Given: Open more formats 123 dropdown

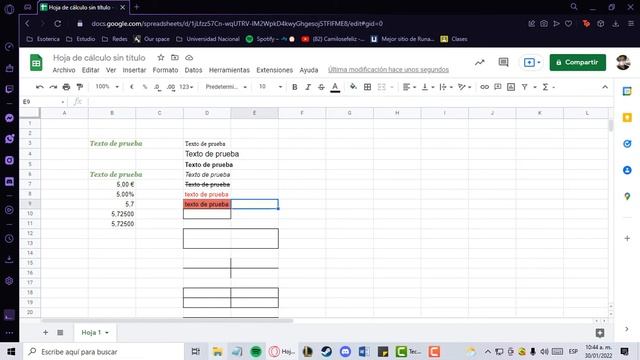Looking at the screenshot, I should pyautogui.click(x=186, y=87).
